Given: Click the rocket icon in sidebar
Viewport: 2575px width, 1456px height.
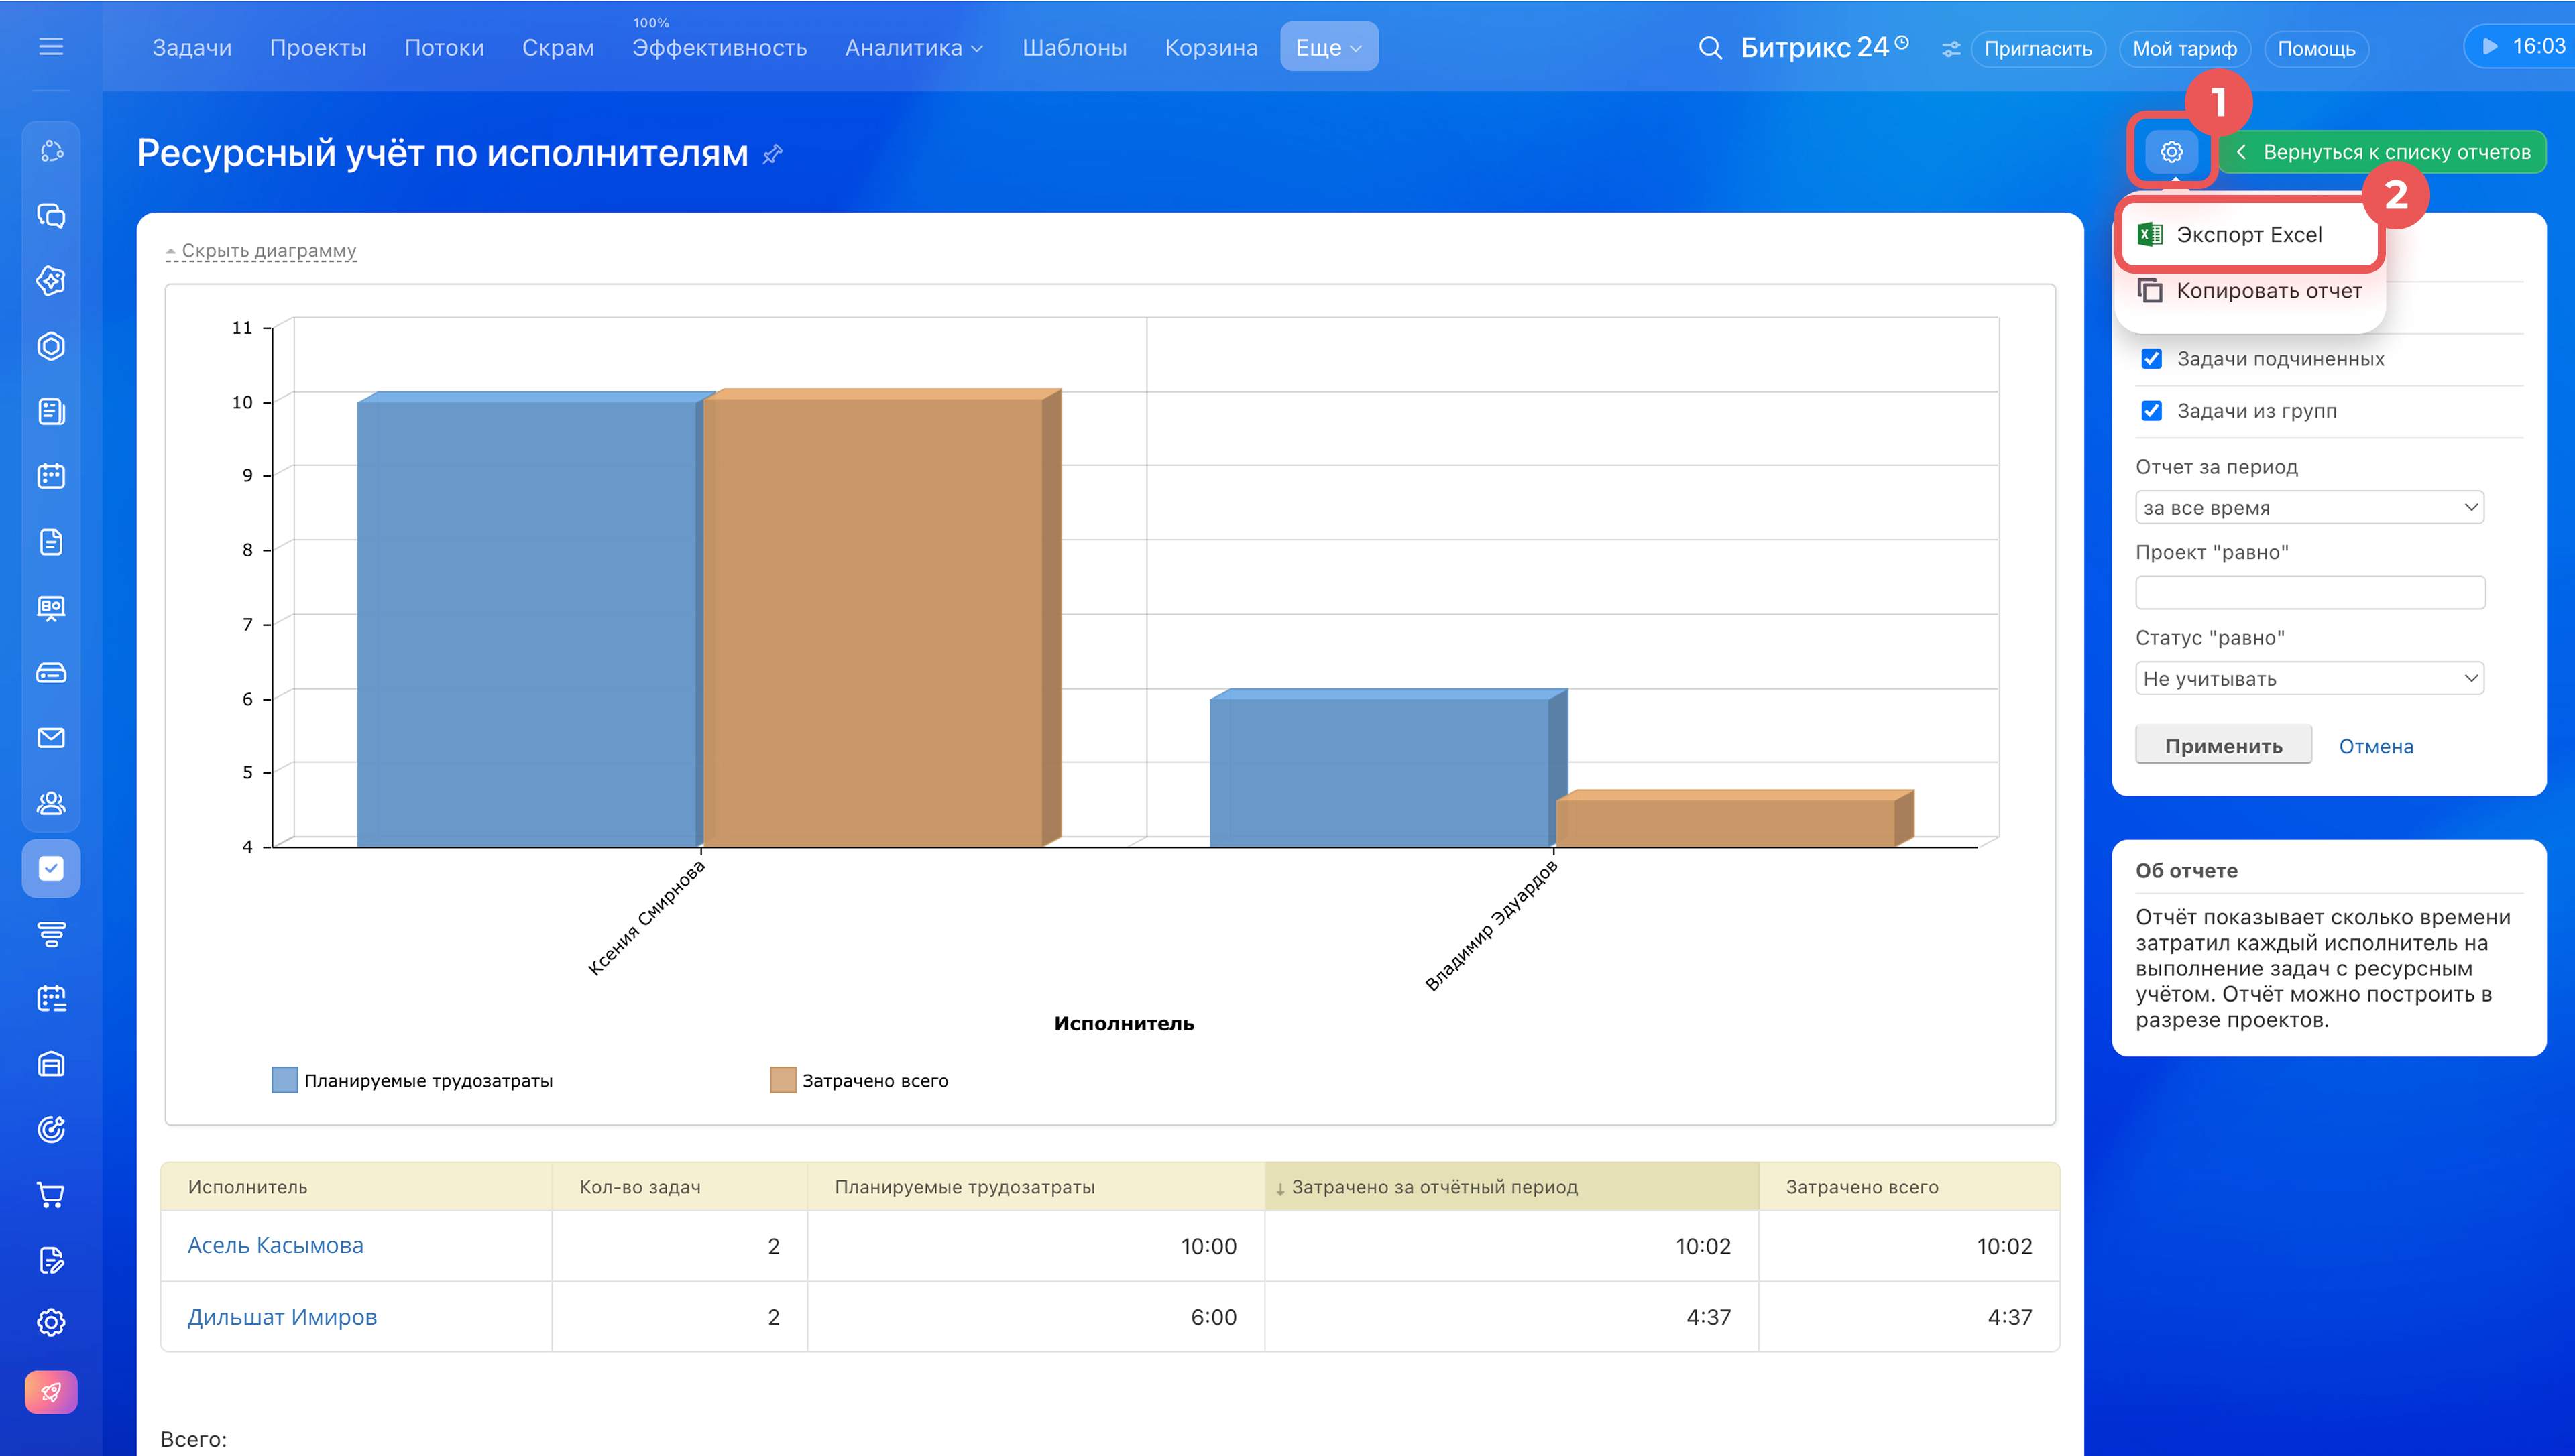Looking at the screenshot, I should [x=51, y=1392].
